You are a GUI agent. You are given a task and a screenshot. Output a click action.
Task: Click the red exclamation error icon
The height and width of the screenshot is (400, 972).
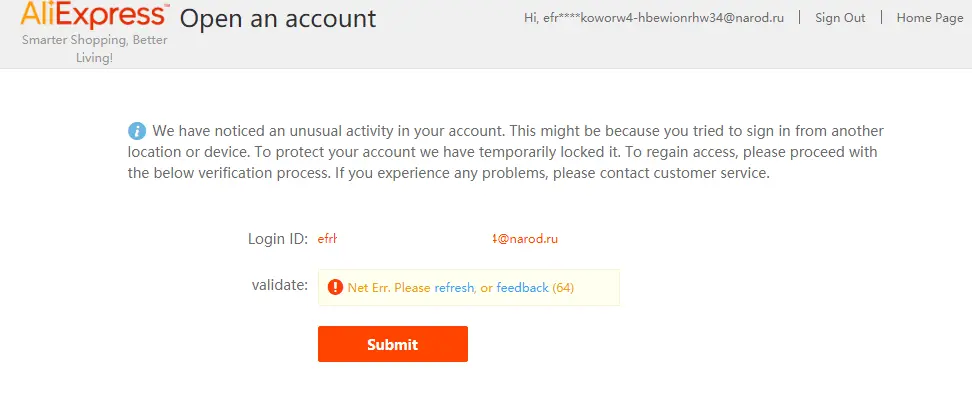tap(335, 287)
